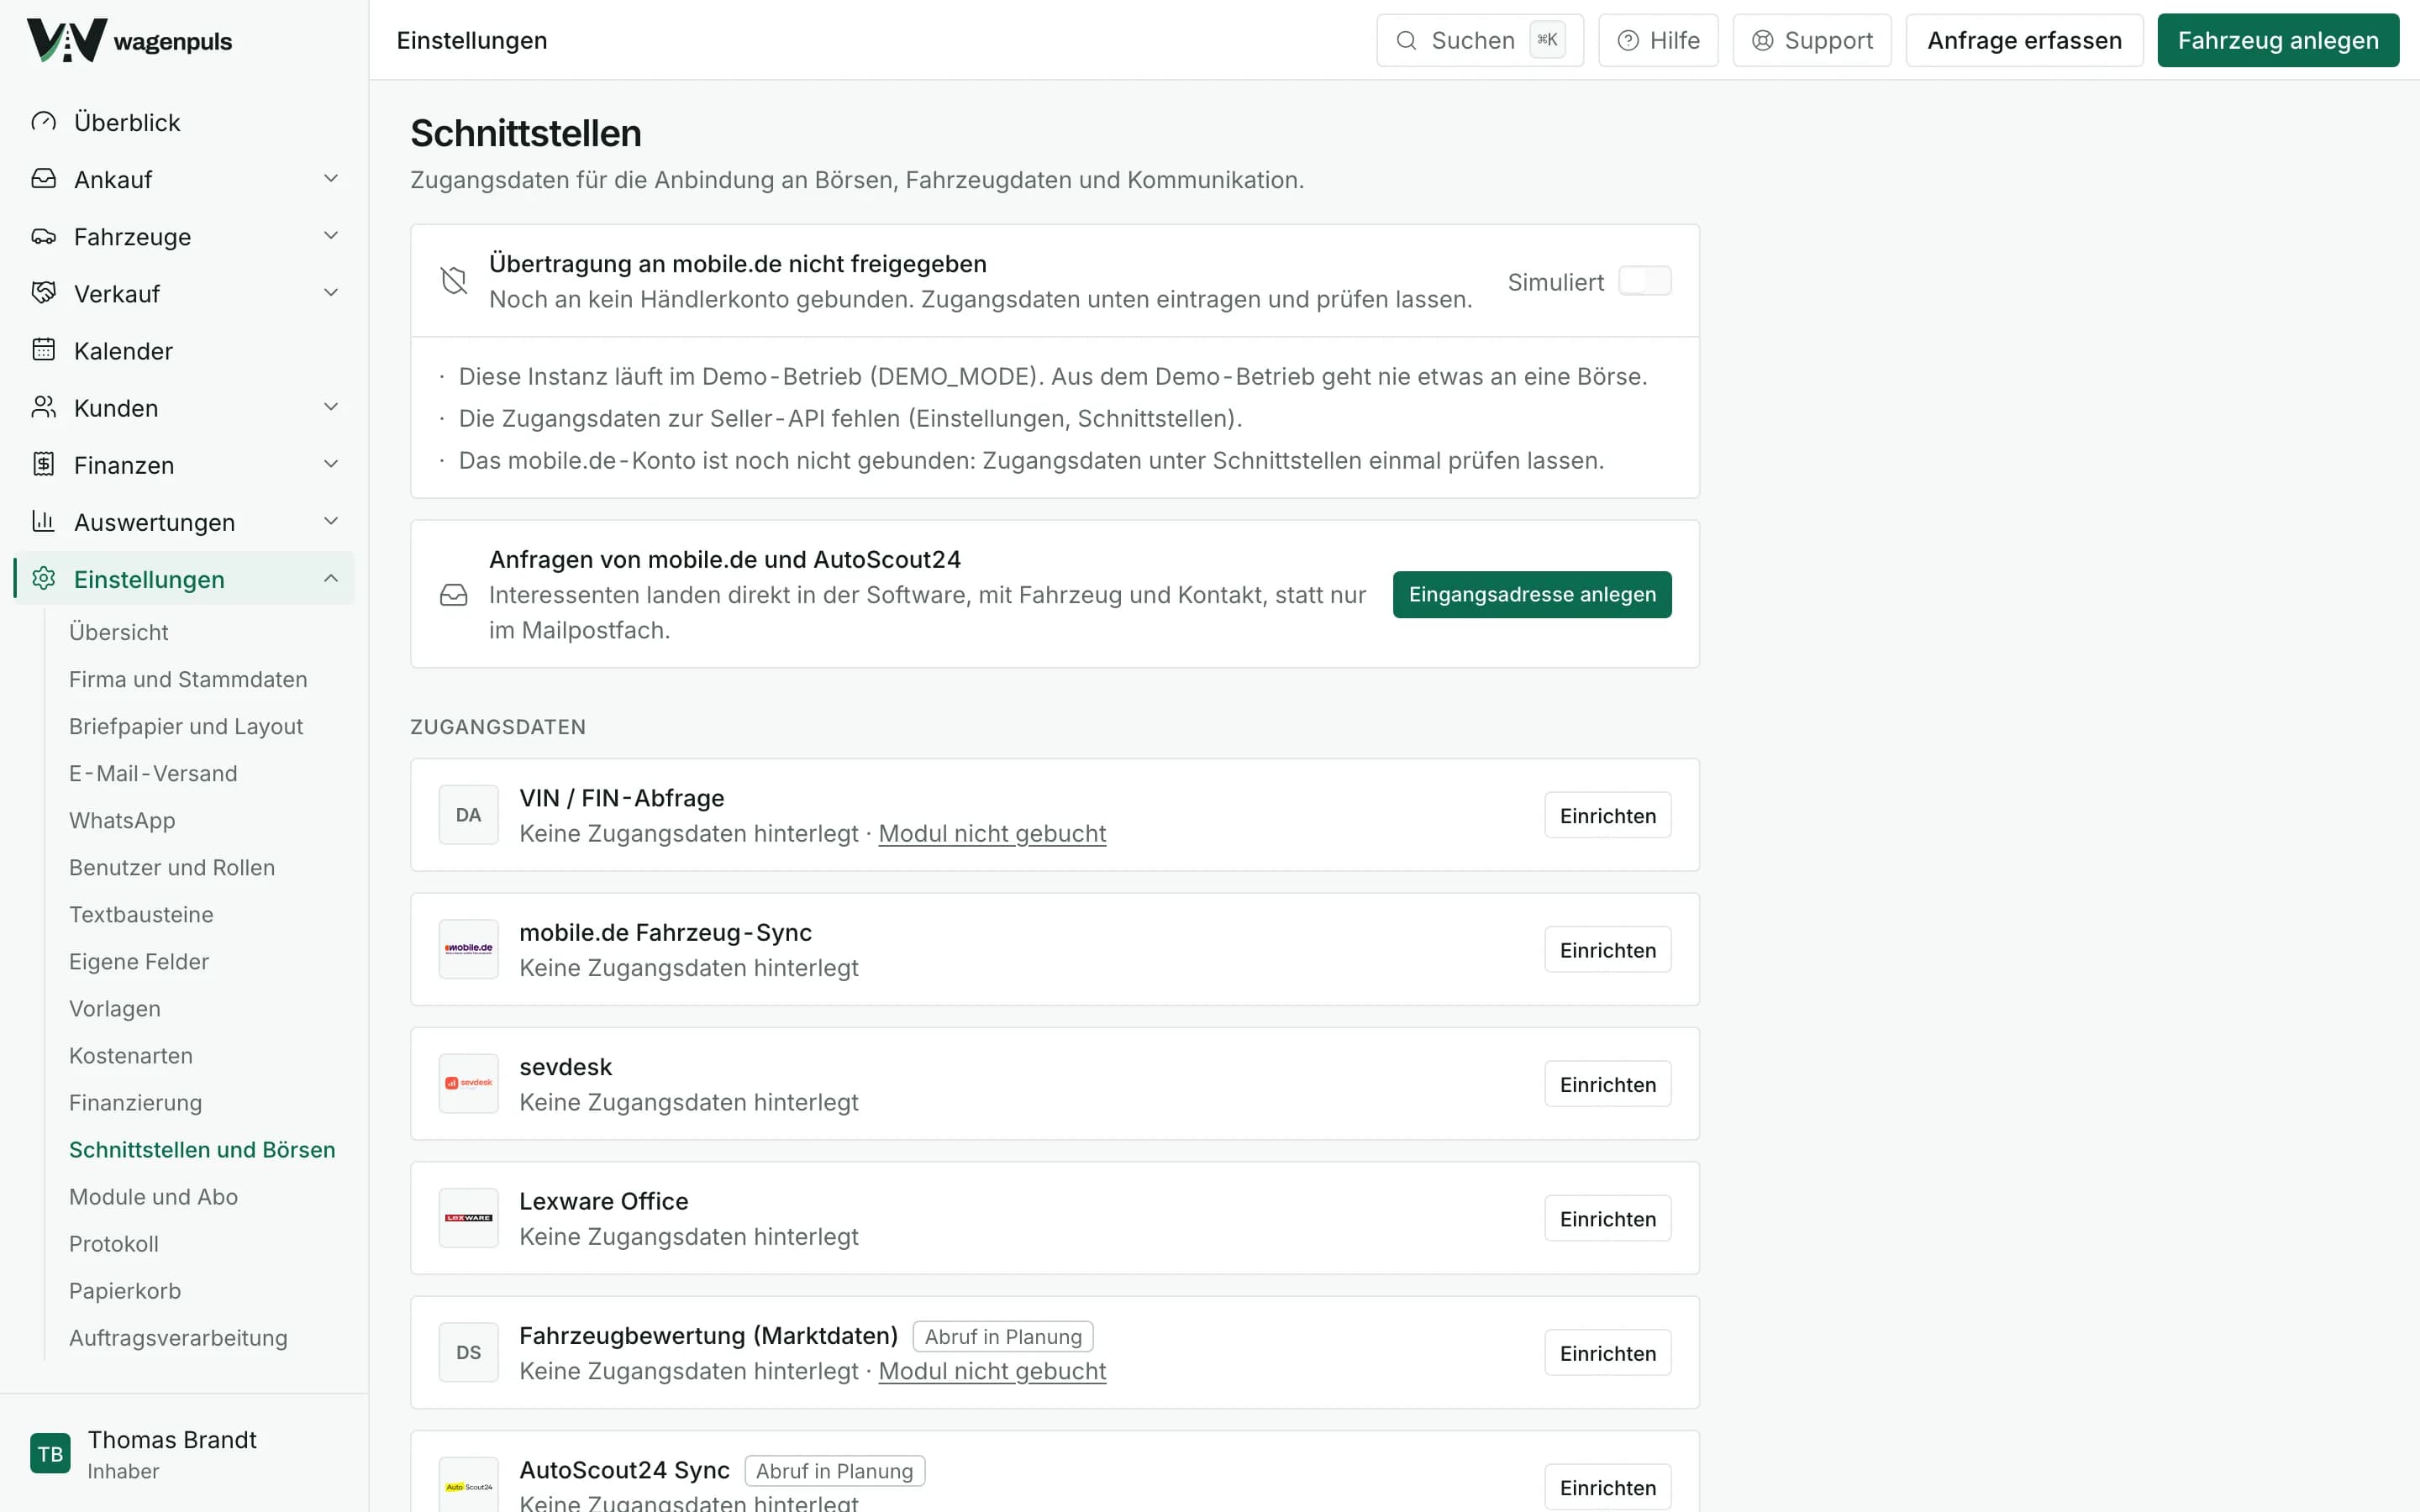Click Einrichten for sevdesk
Image resolution: width=2420 pixels, height=1512 pixels.
click(x=1607, y=1084)
